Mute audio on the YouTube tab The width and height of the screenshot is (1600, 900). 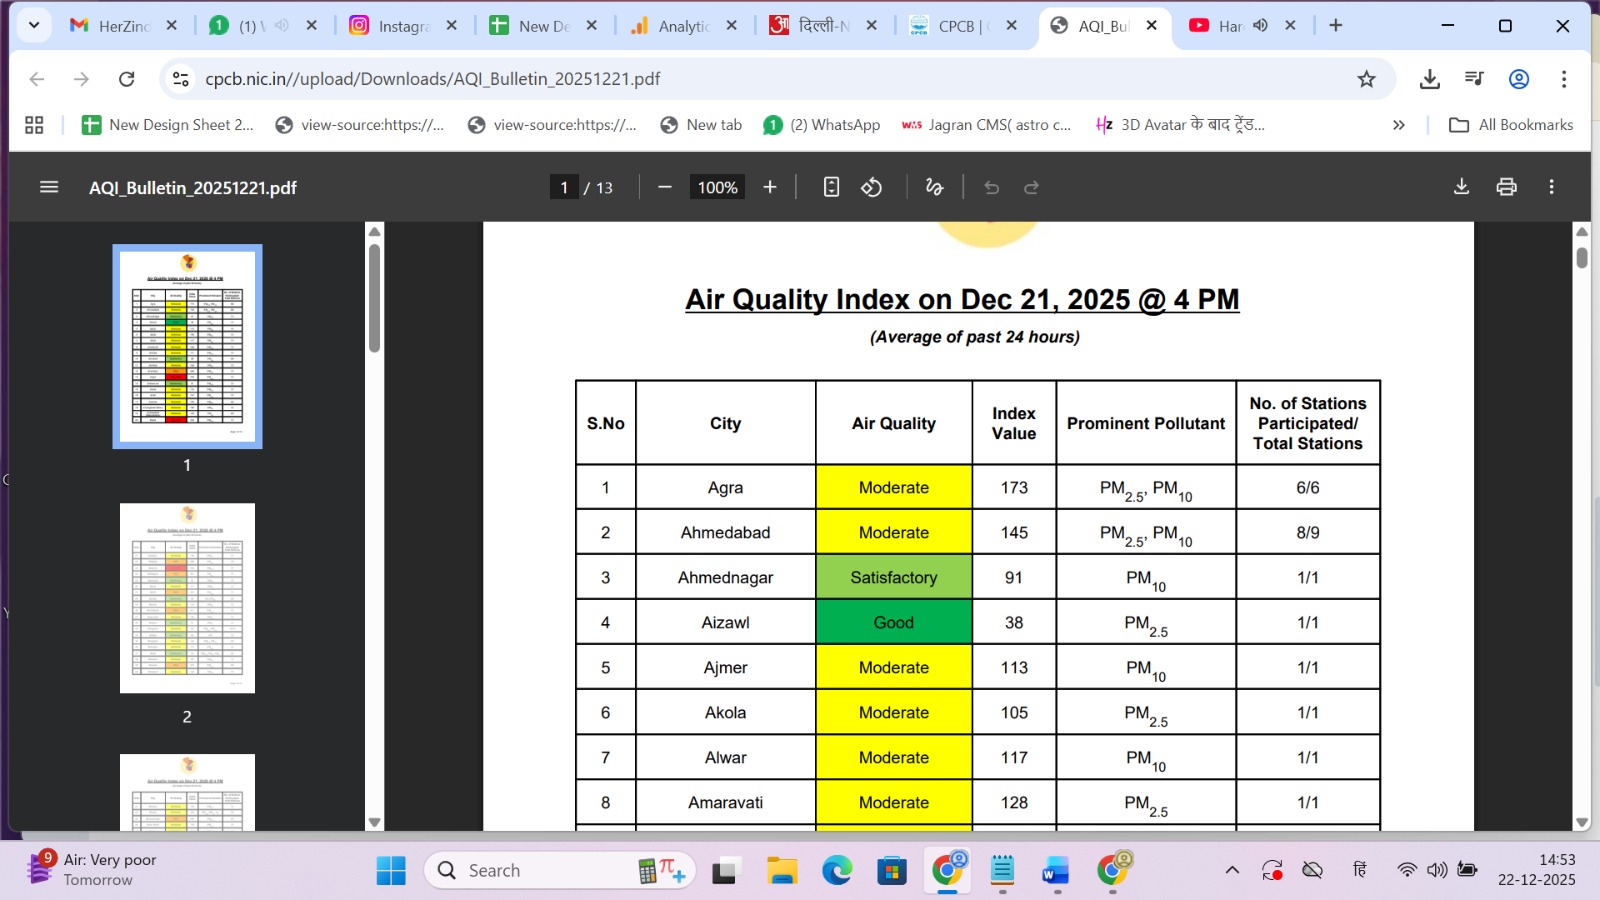(x=1261, y=25)
